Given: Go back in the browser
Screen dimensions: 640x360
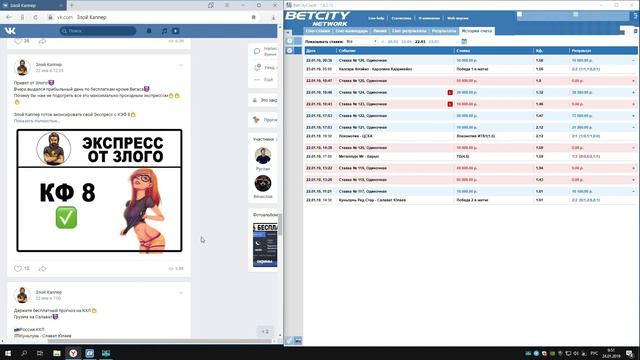Looking at the screenshot, I should click(x=9, y=17).
